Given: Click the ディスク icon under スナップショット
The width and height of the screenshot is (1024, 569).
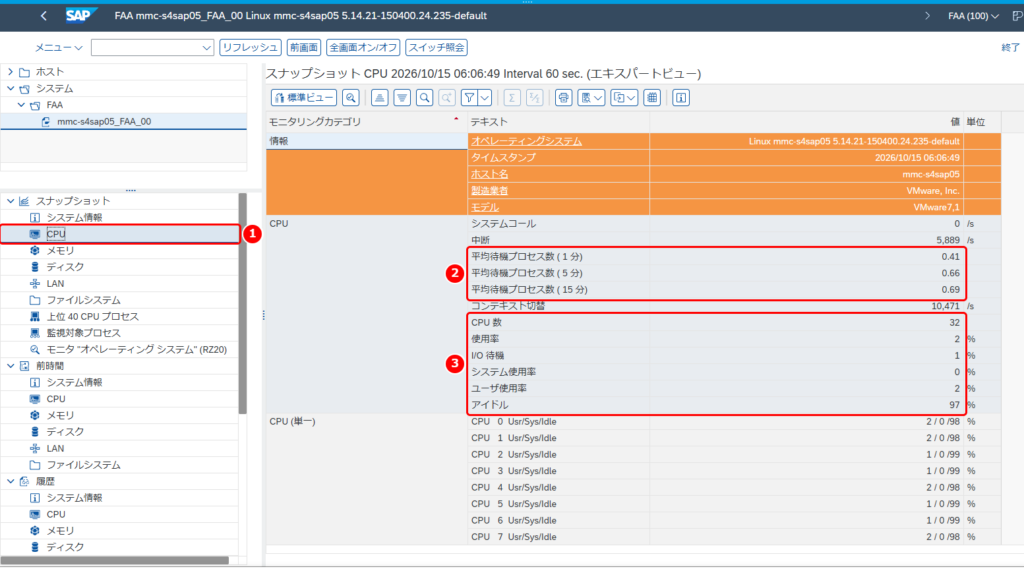Looking at the screenshot, I should (35, 267).
